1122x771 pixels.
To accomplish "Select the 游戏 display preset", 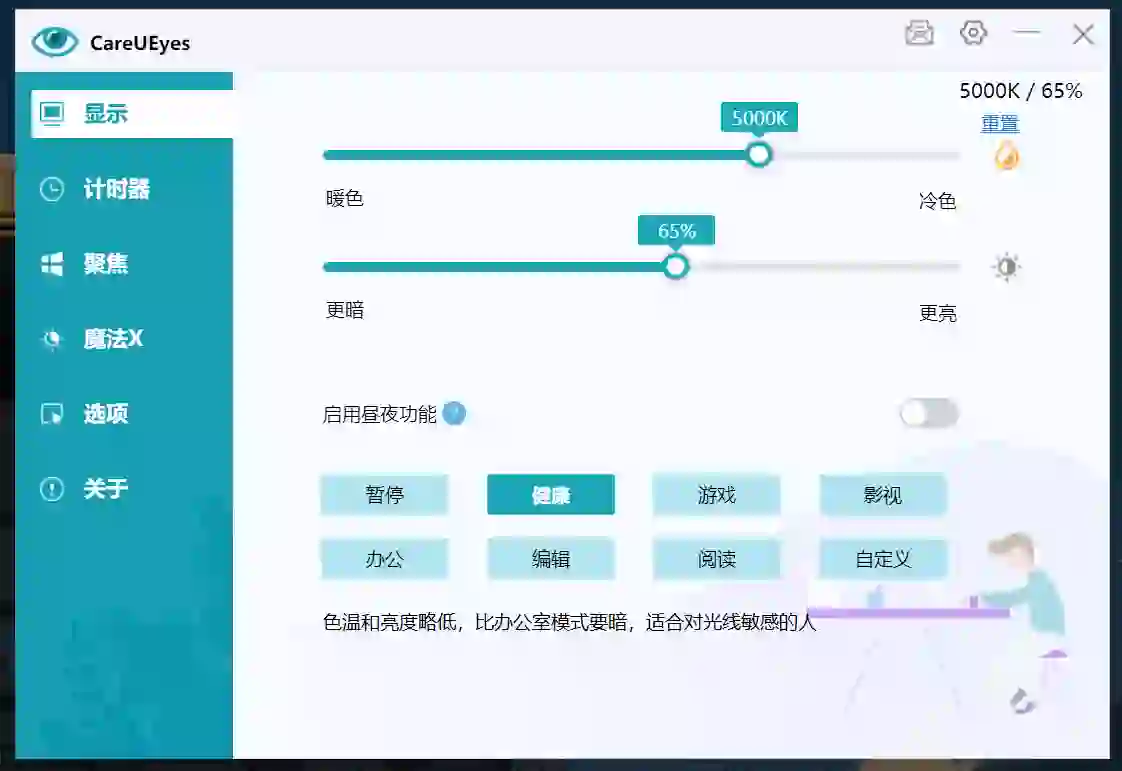I will tap(716, 494).
